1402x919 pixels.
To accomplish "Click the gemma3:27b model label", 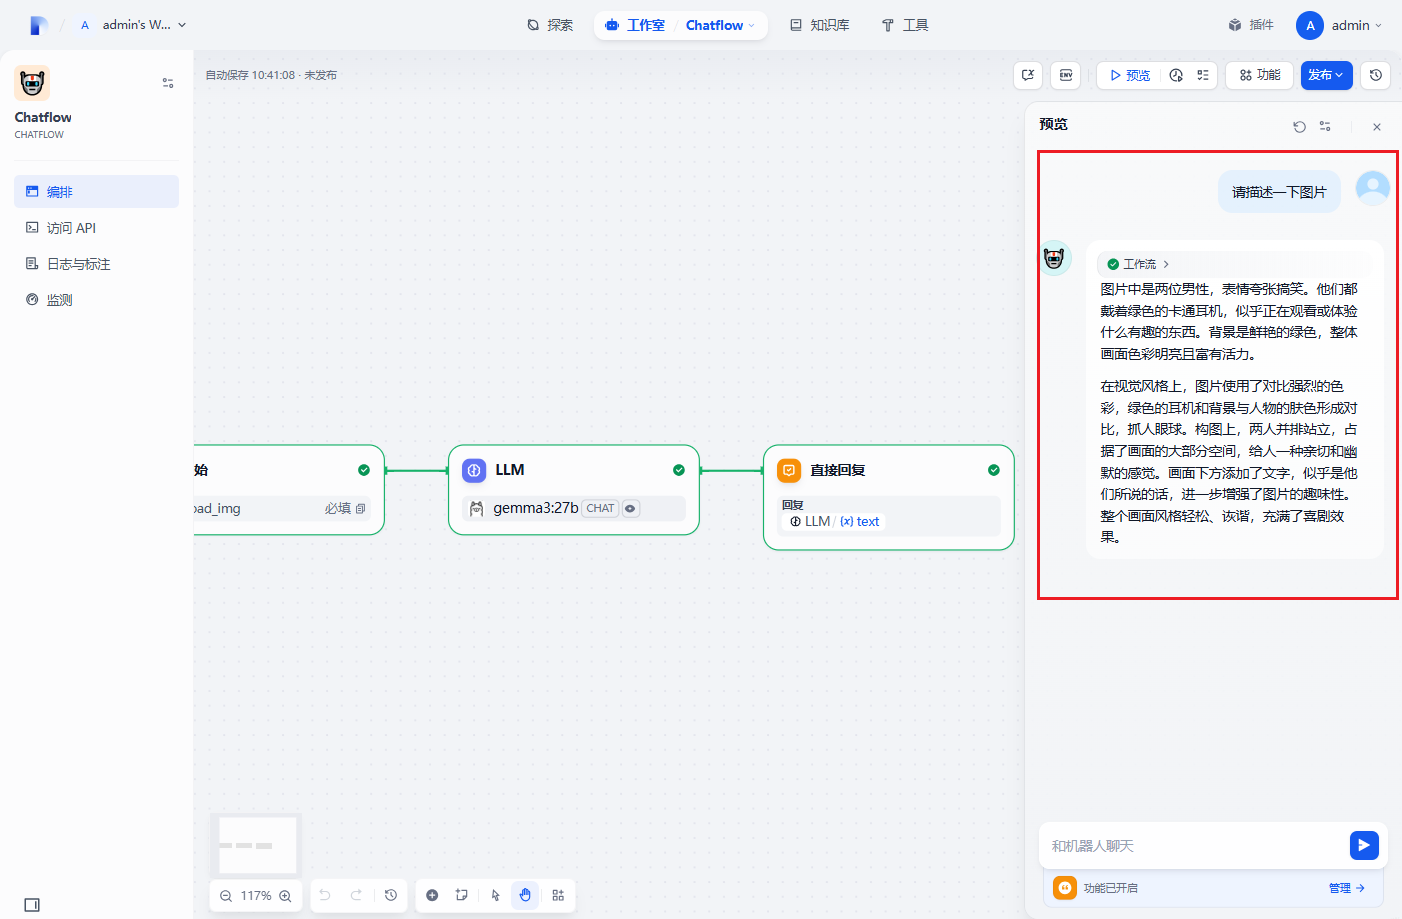I will pos(536,508).
